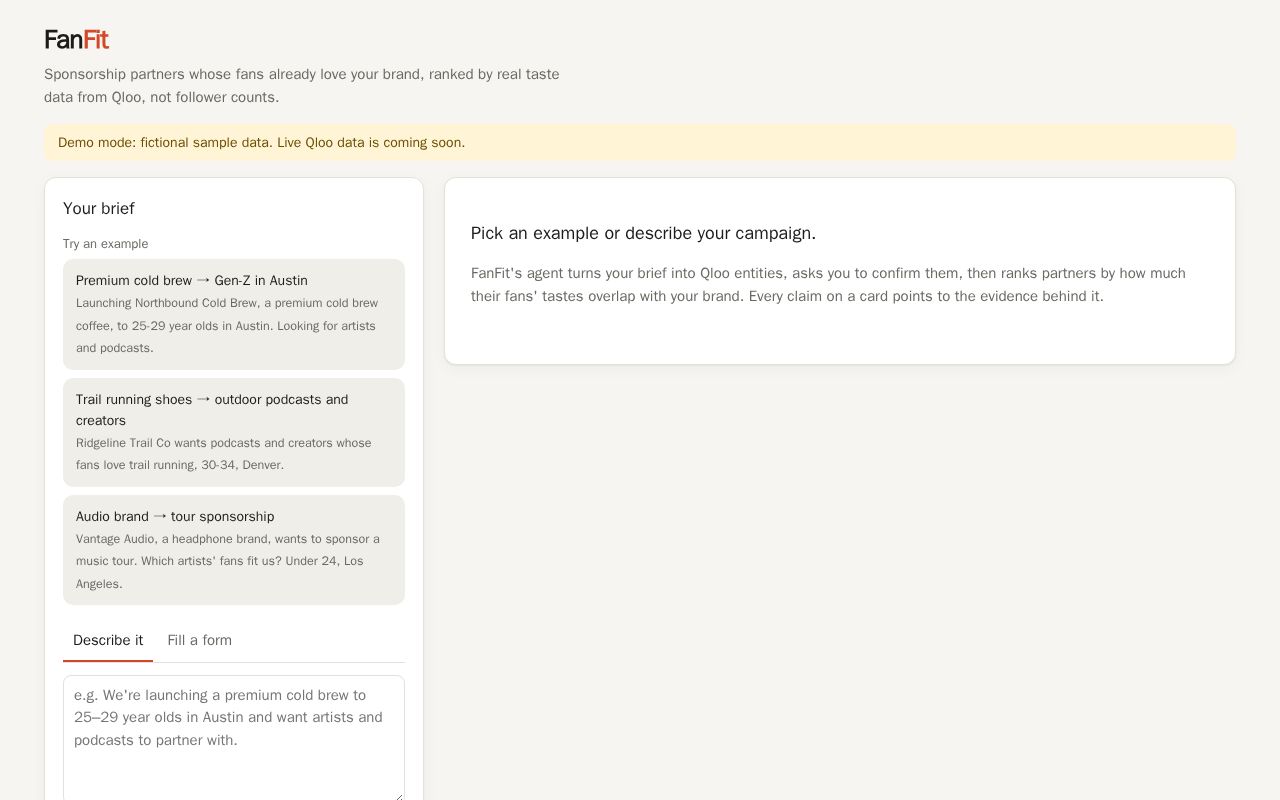Click the Northbound Cold Brew description text

coord(229,325)
